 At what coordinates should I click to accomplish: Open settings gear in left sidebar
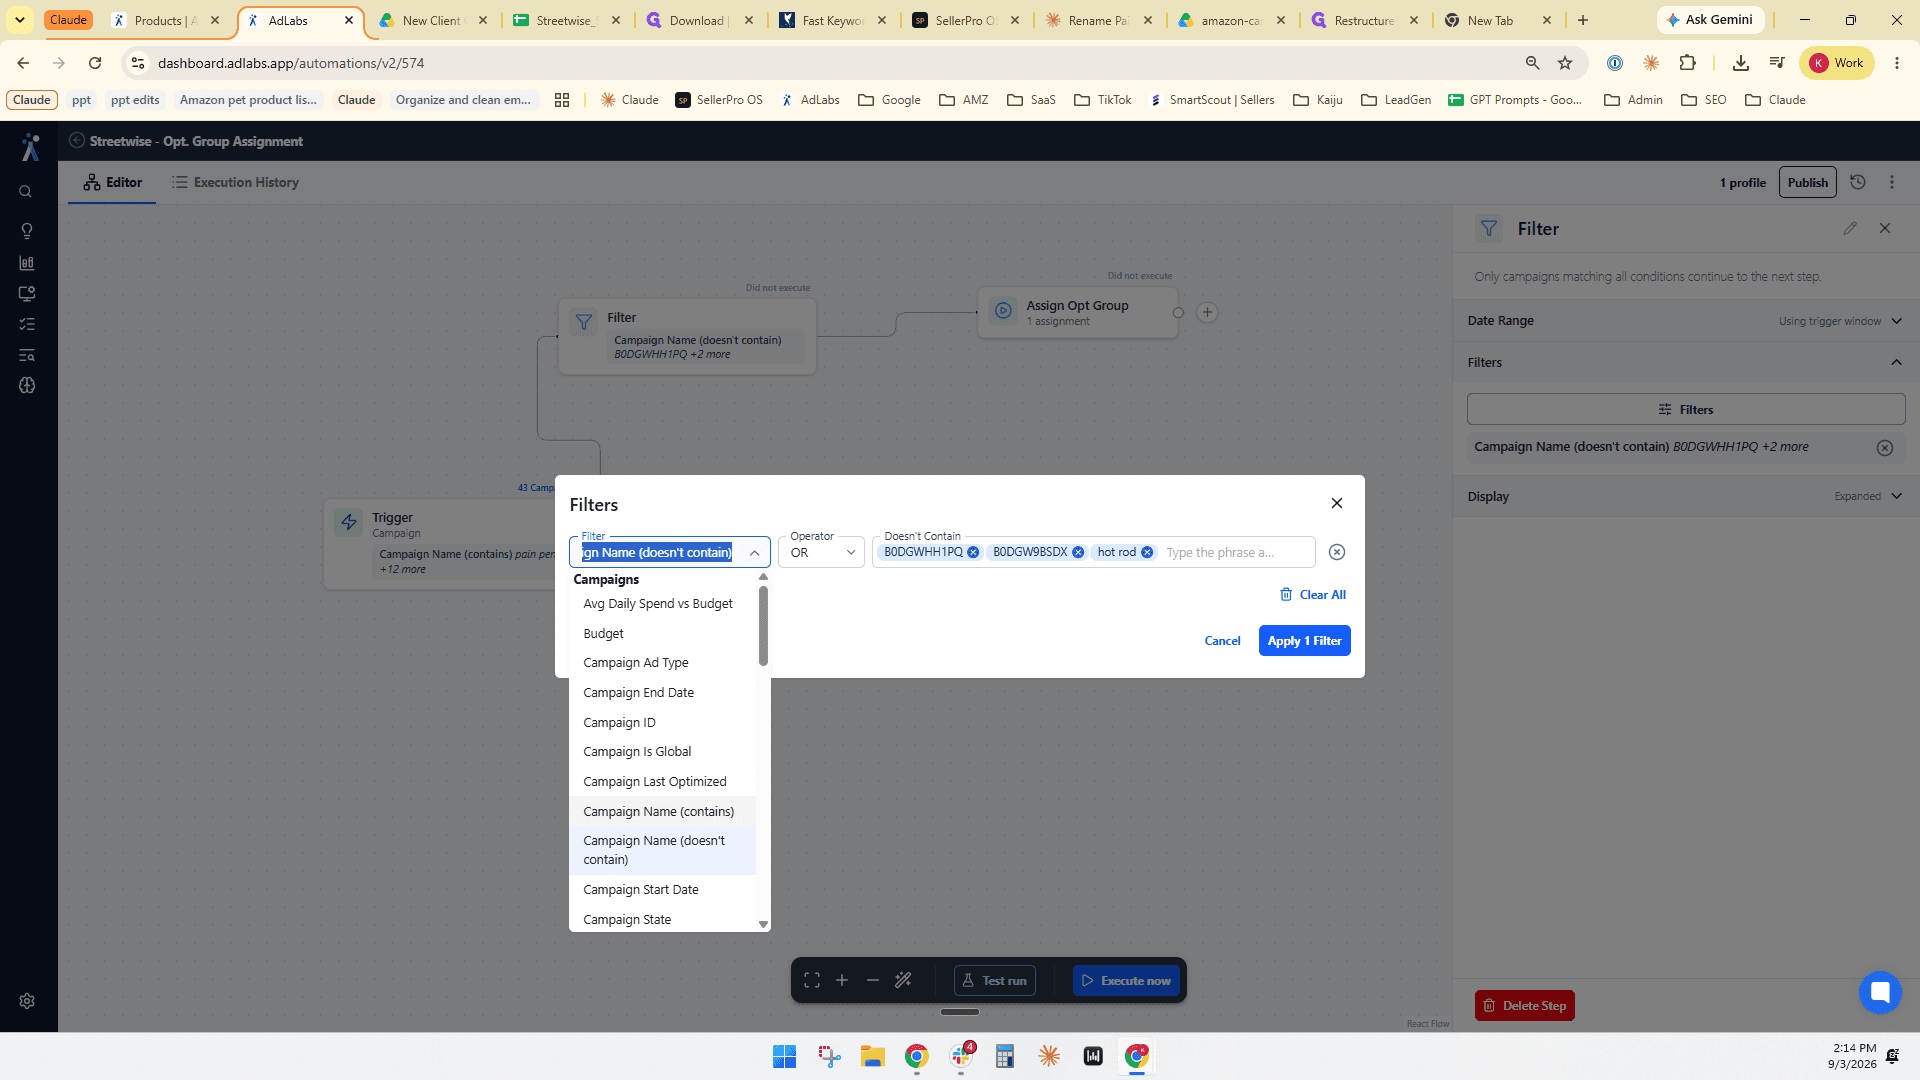tap(27, 1001)
